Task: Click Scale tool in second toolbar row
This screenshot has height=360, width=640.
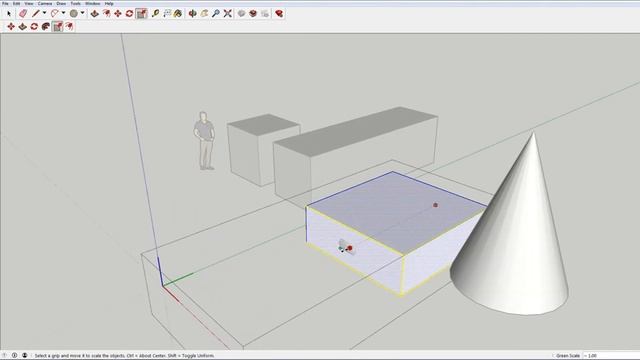Action: click(x=58, y=27)
